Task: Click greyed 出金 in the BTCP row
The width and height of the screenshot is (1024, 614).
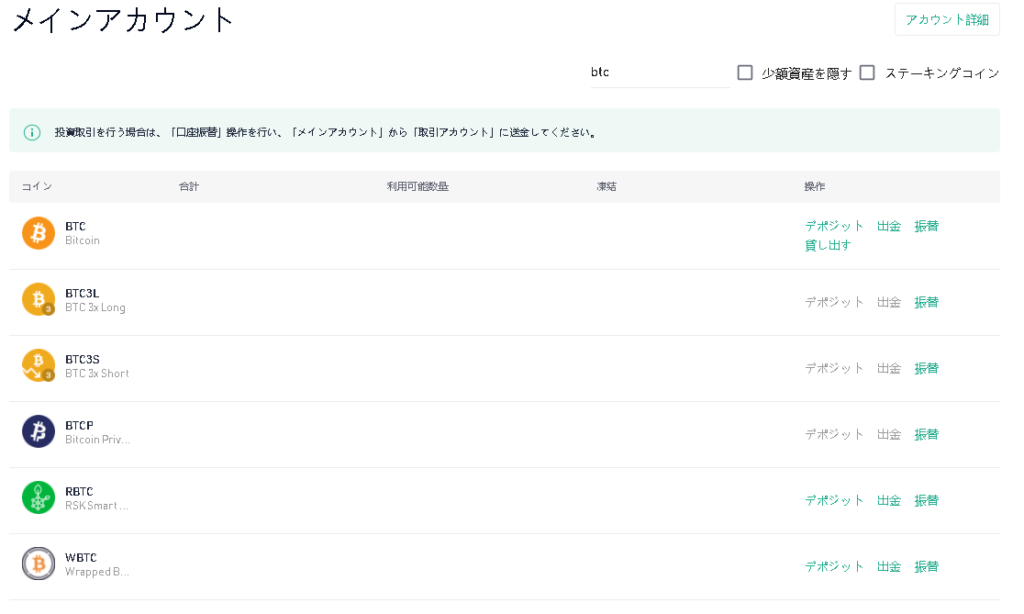Action: click(x=889, y=434)
